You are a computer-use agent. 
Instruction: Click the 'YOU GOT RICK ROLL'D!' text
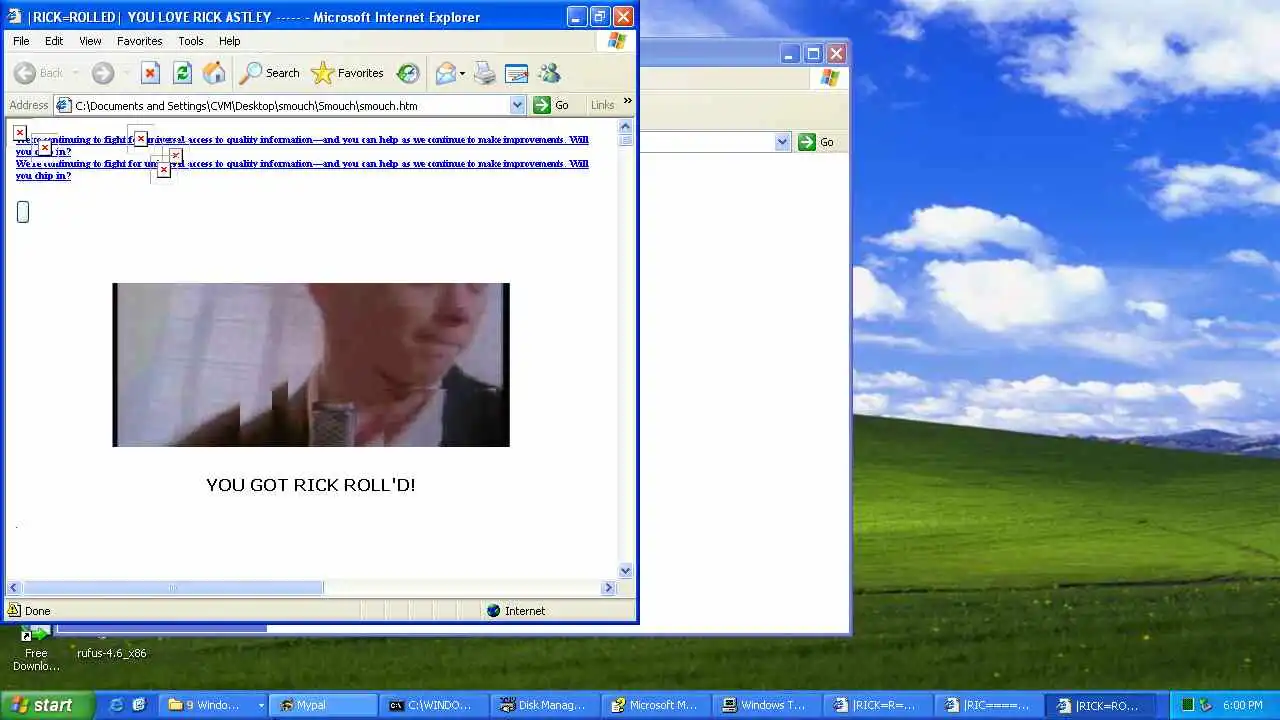[x=311, y=485]
